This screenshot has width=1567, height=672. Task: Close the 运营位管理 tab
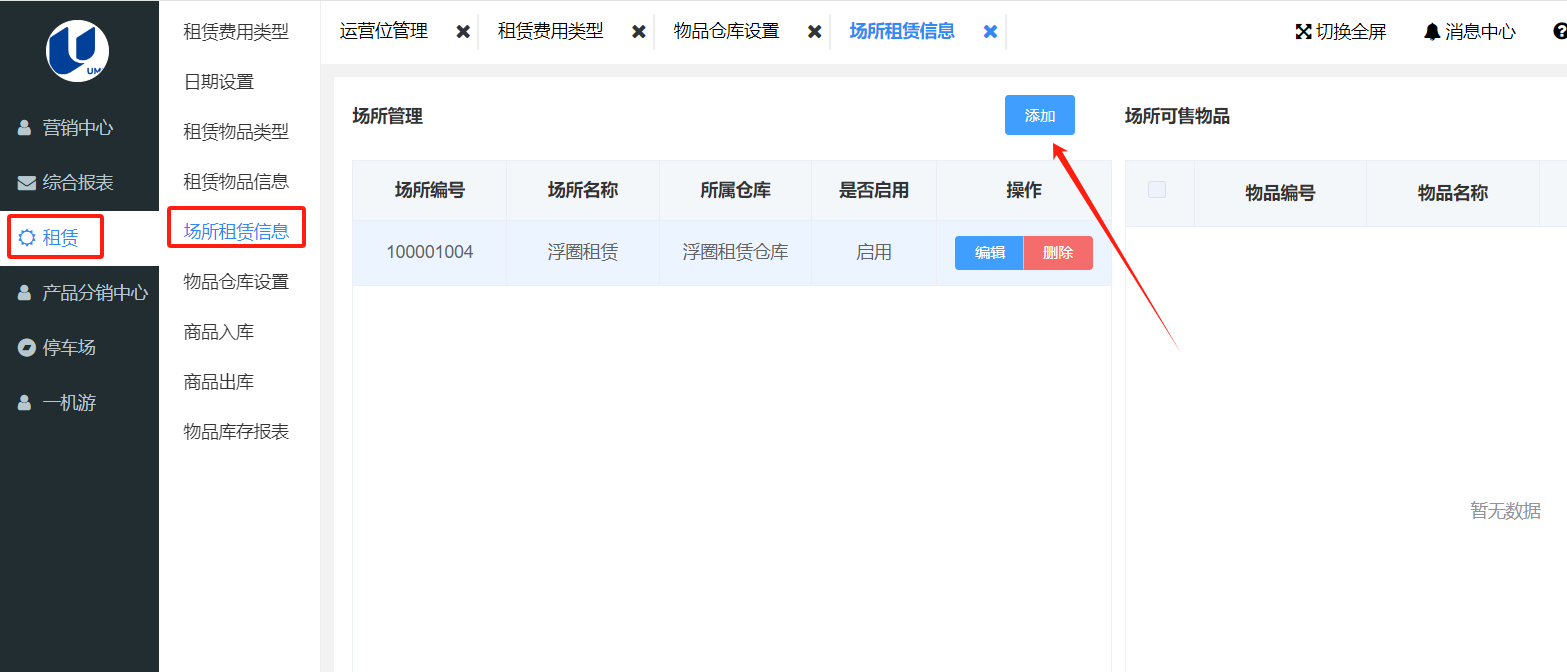[x=463, y=32]
